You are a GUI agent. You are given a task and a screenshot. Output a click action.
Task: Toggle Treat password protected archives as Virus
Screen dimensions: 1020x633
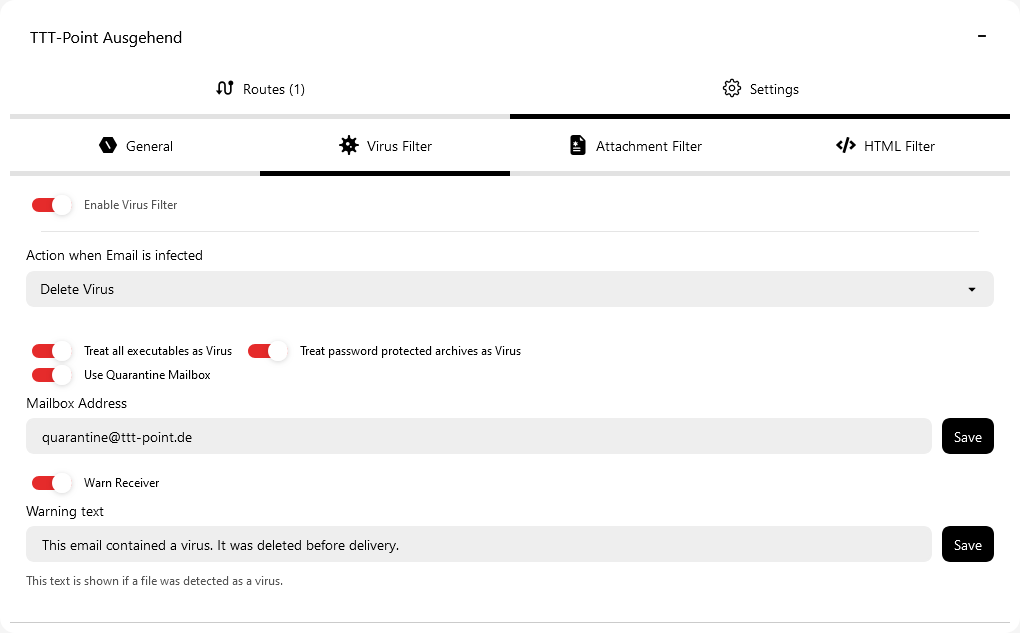[268, 351]
